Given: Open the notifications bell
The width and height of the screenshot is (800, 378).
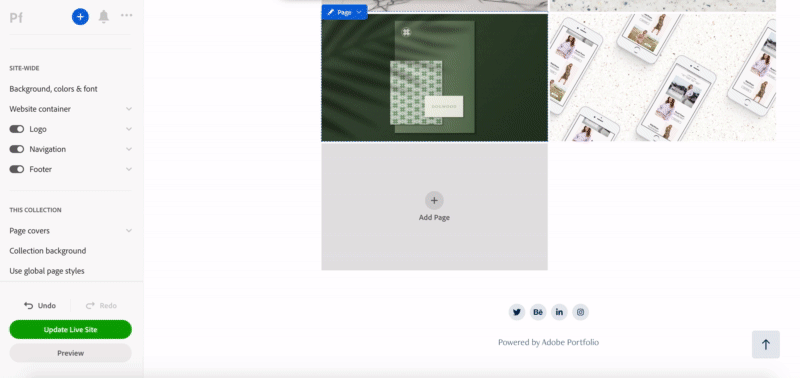Looking at the screenshot, I should pyautogui.click(x=104, y=16).
